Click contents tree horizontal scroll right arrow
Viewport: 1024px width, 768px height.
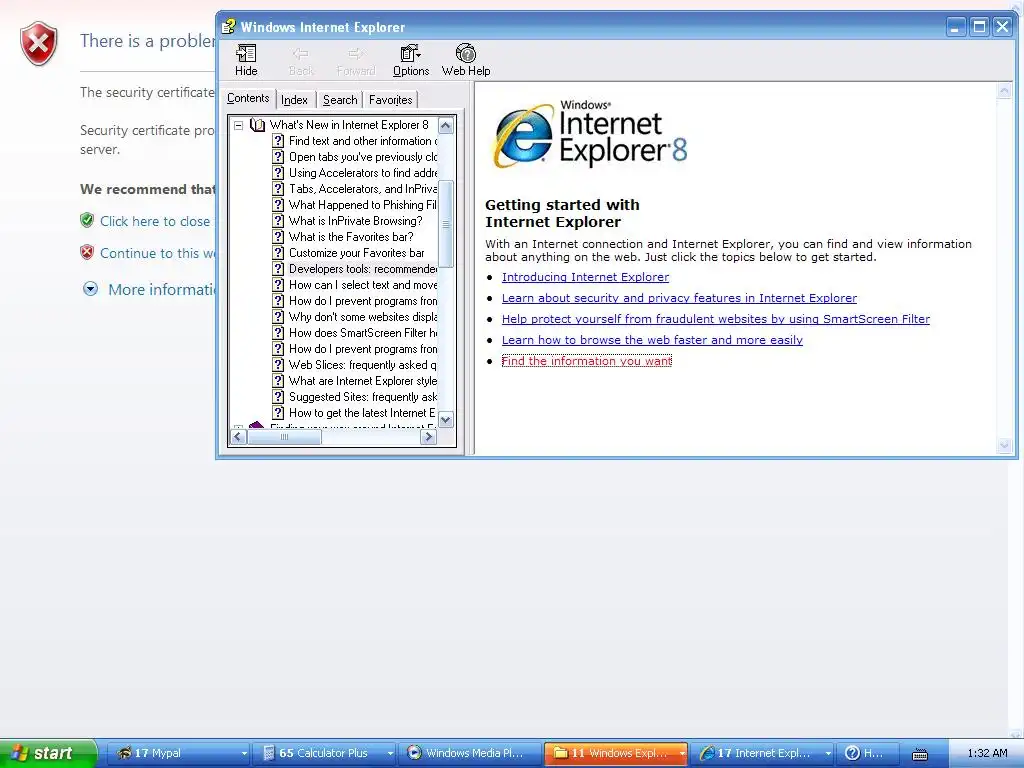[428, 437]
